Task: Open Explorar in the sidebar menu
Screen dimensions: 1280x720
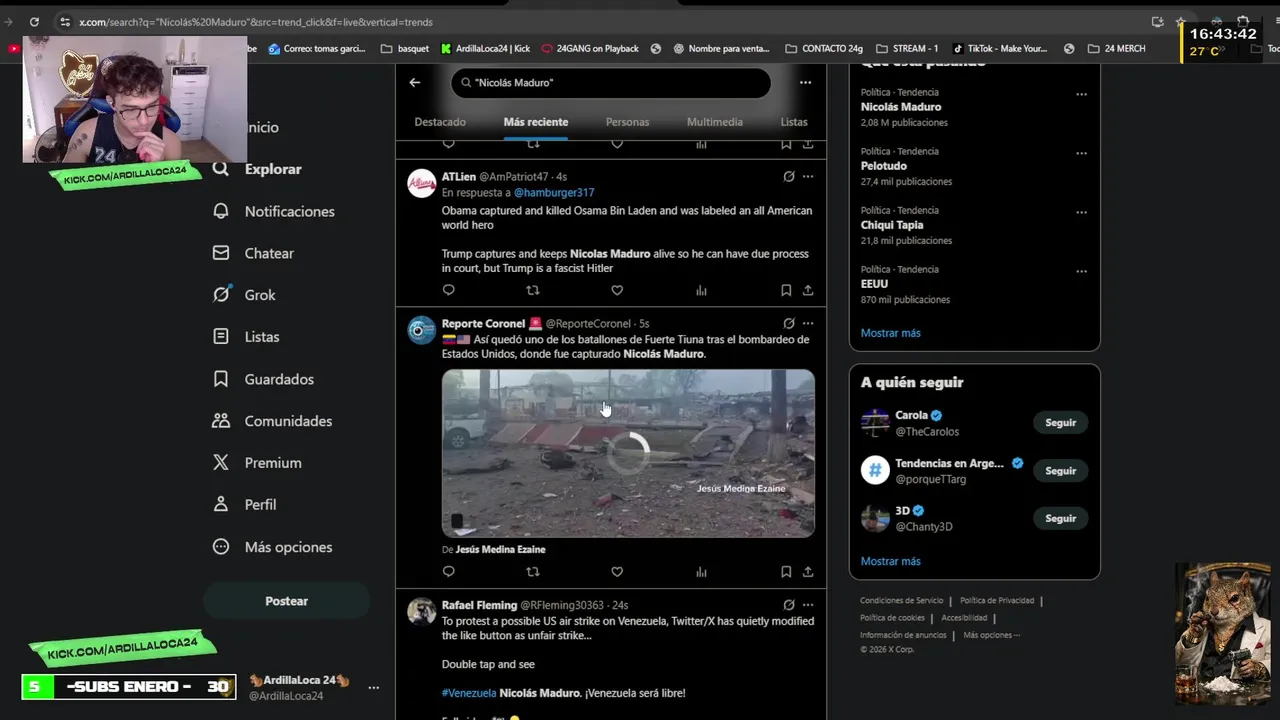Action: coord(273,169)
